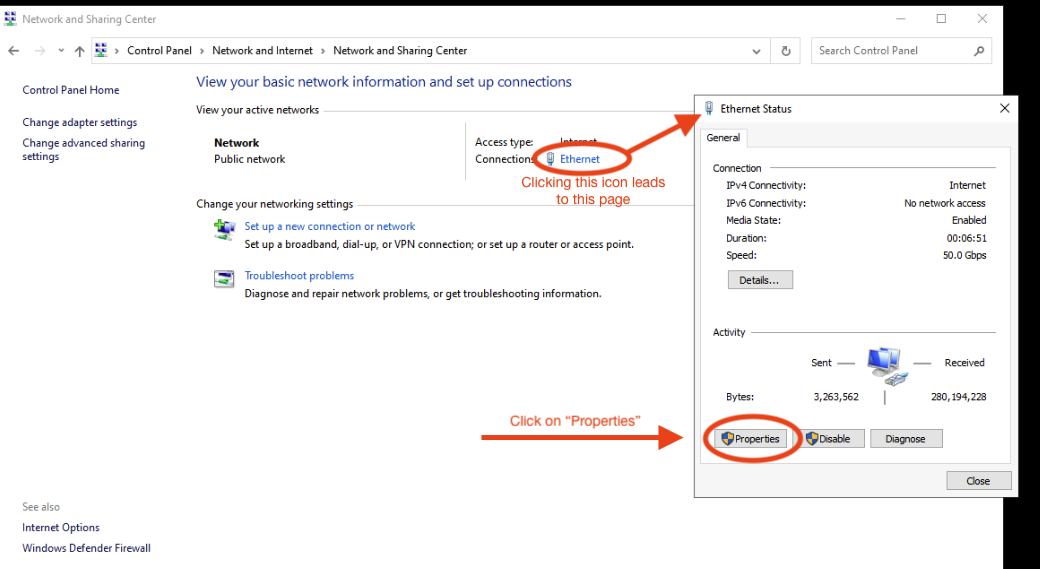This screenshot has width=1040, height=569.
Task: Click IPv6 value No network access
Action: pyautogui.click(x=944, y=203)
